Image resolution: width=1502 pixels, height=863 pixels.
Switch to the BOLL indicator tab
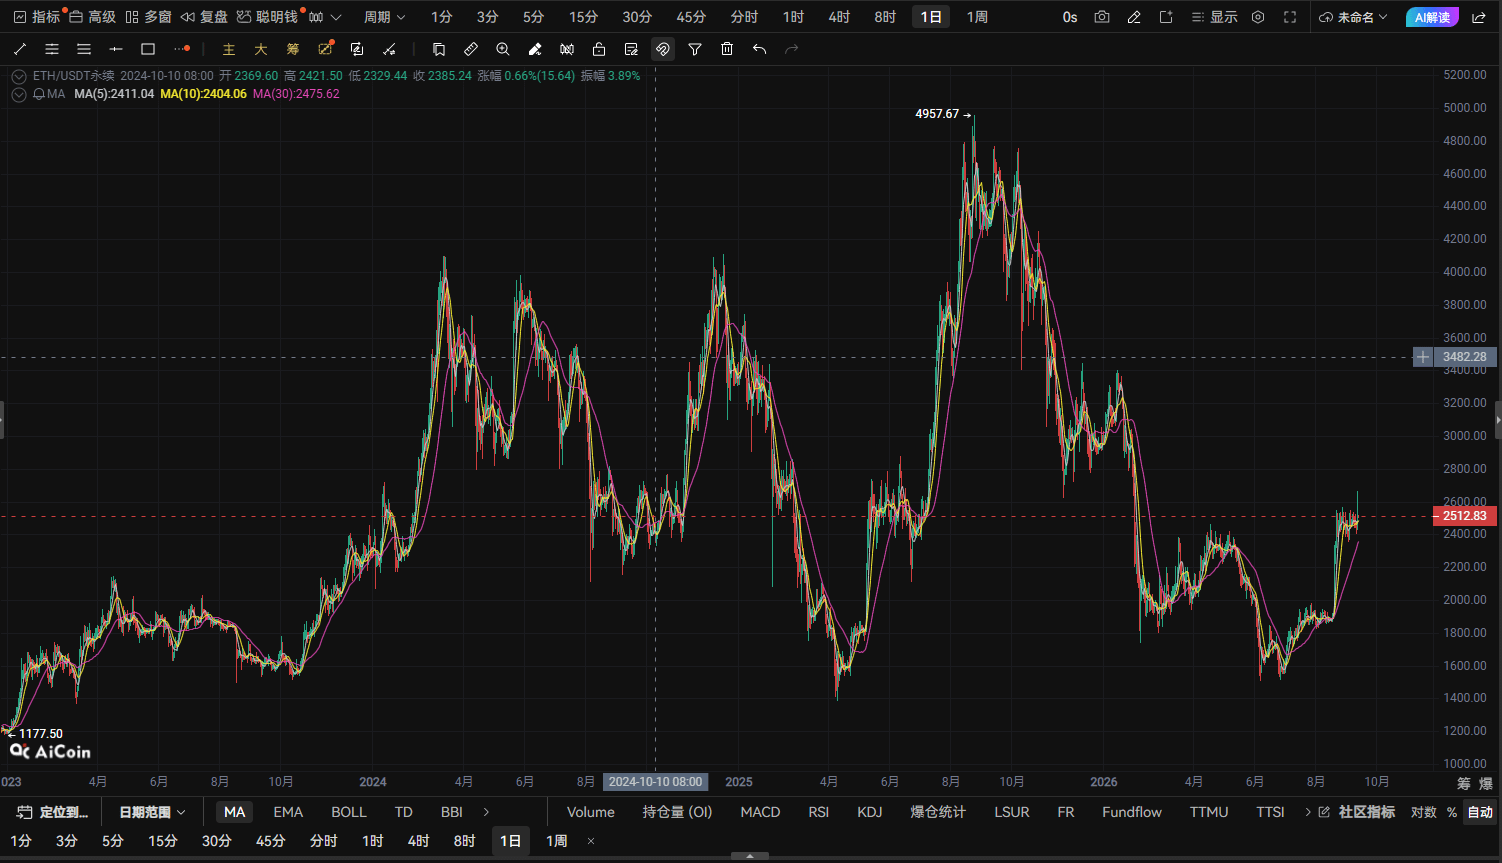click(x=349, y=812)
